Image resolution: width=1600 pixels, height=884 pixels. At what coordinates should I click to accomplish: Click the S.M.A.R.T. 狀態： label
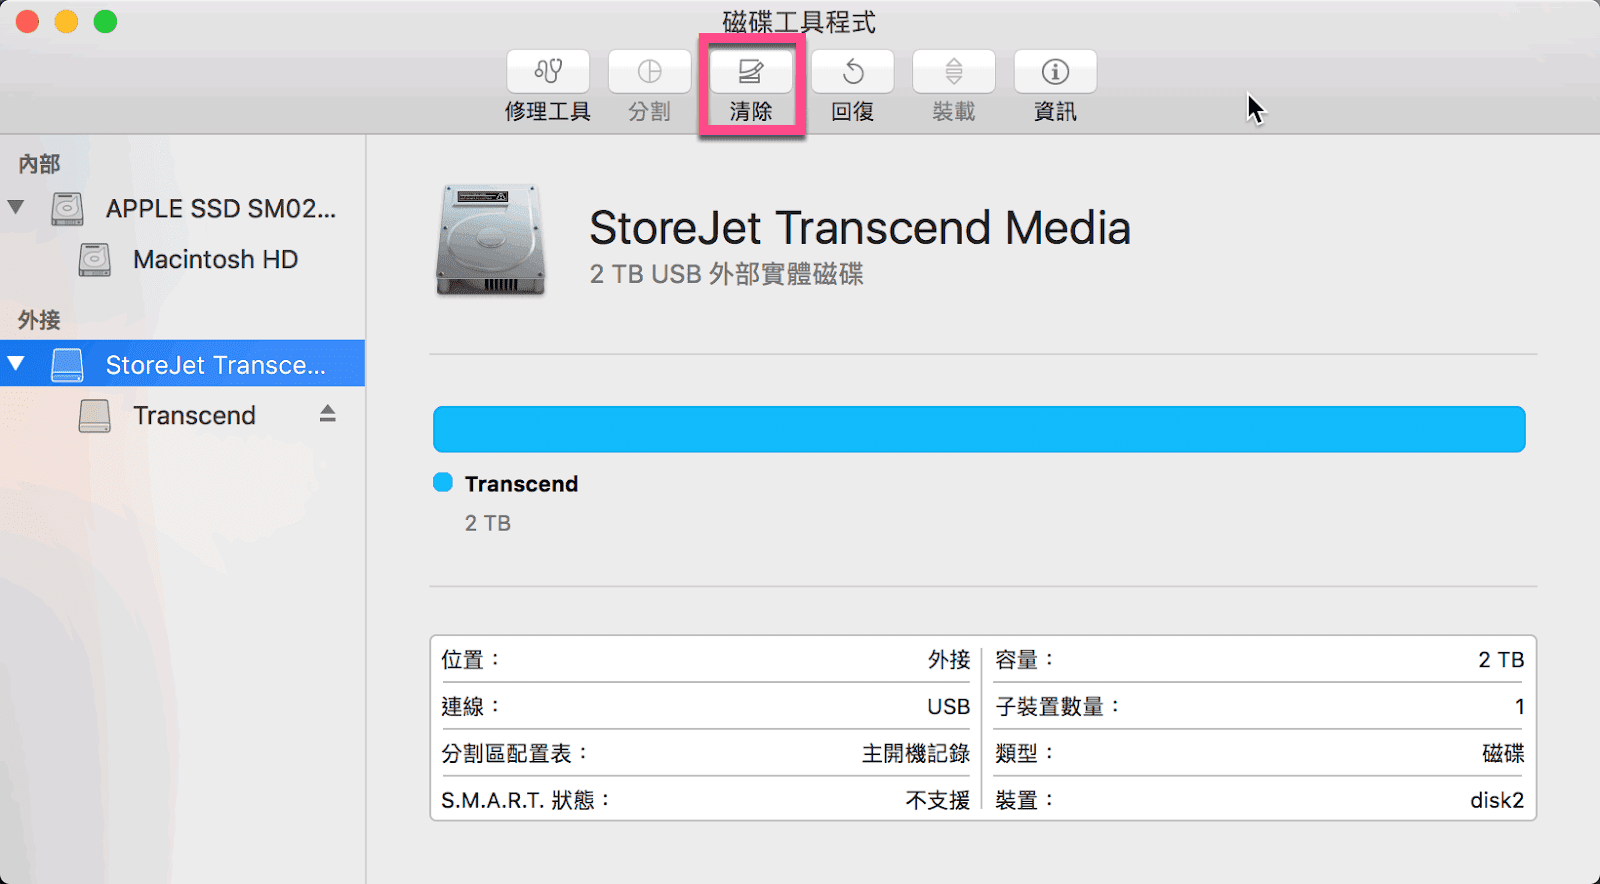pos(526,801)
